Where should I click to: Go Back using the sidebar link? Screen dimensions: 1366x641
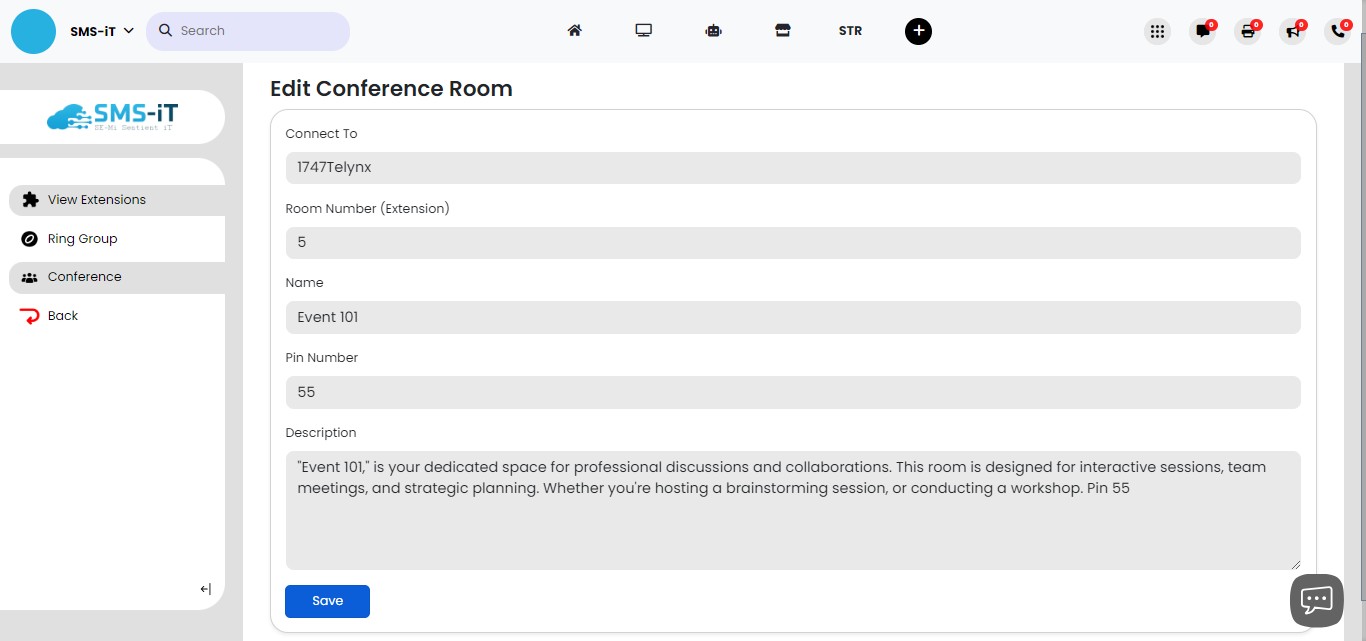click(x=62, y=315)
